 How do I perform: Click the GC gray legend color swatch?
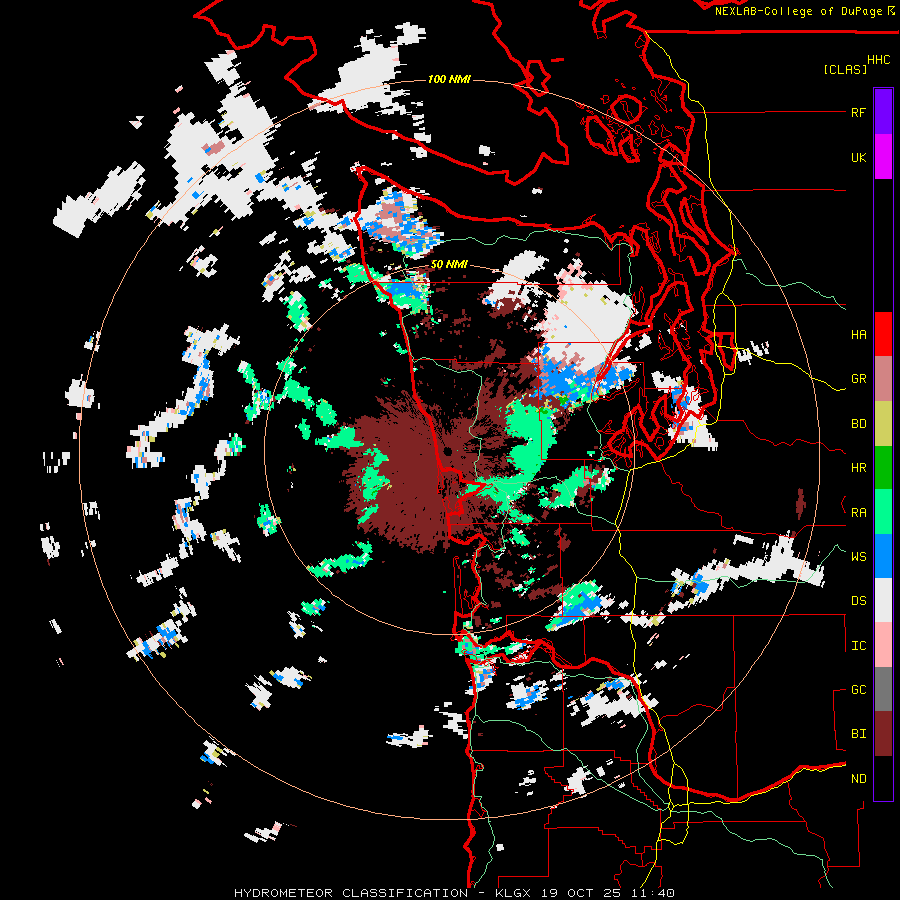click(883, 689)
